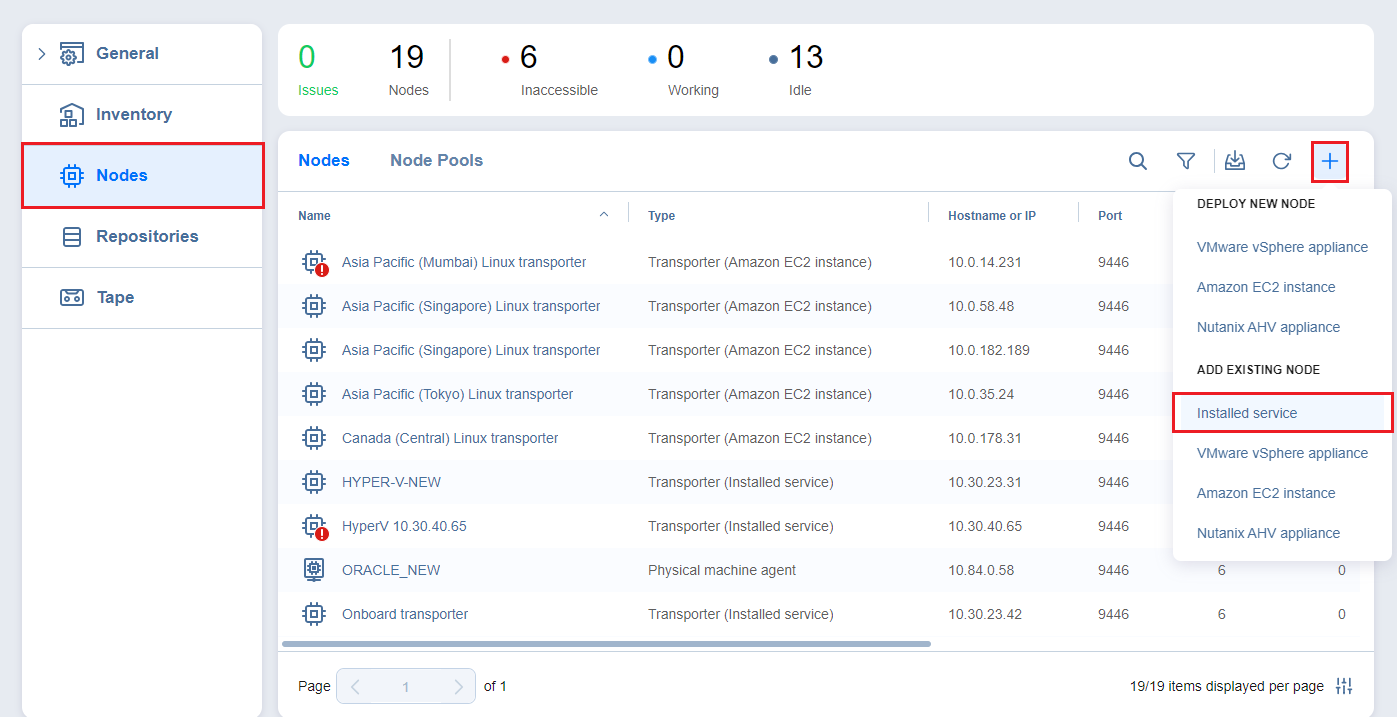Click the page number input field
Viewport: 1397px width, 717px height.
(x=405, y=686)
